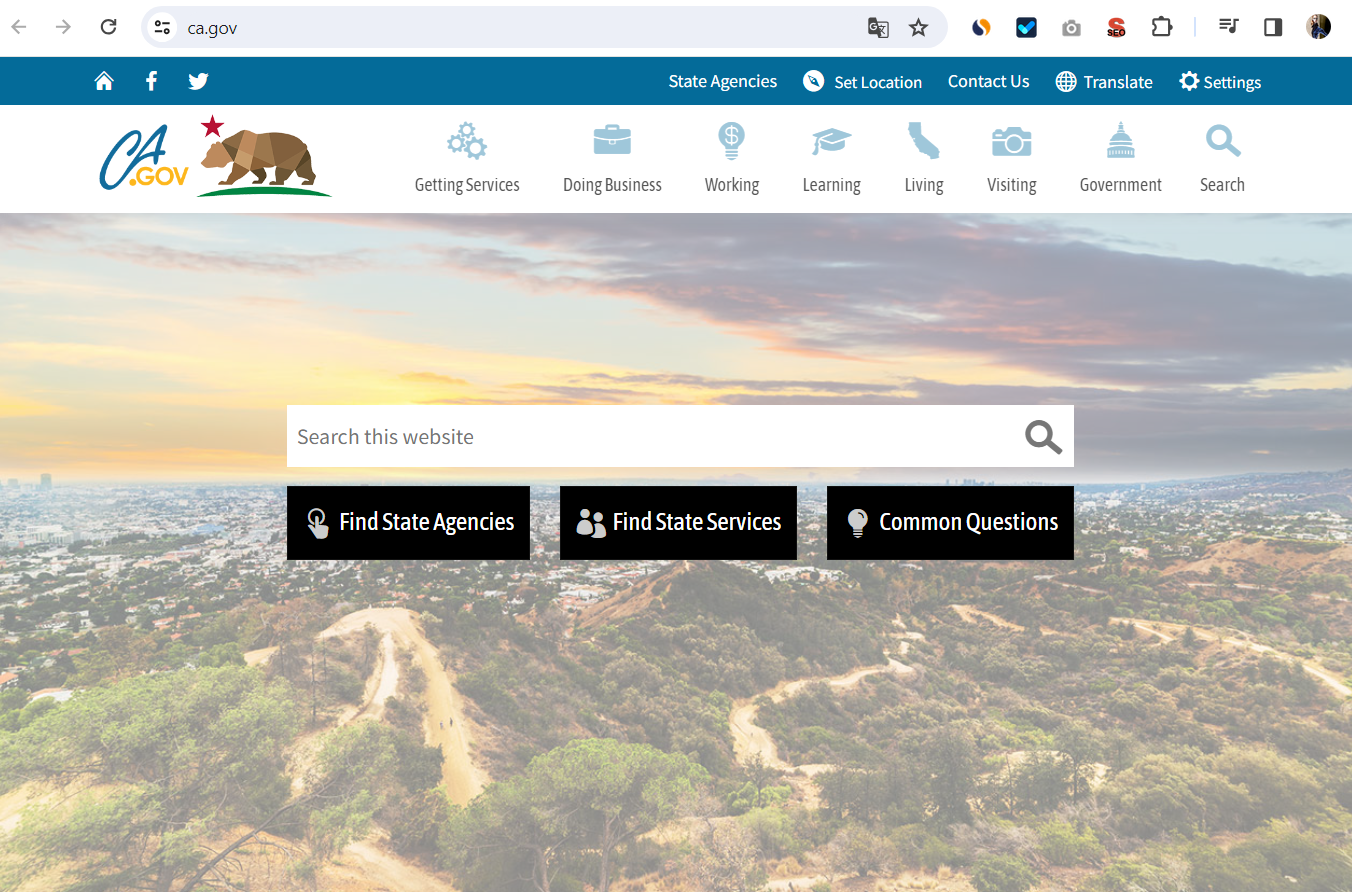This screenshot has width=1352, height=892.
Task: Focus the Search this website field
Action: pyautogui.click(x=650, y=437)
